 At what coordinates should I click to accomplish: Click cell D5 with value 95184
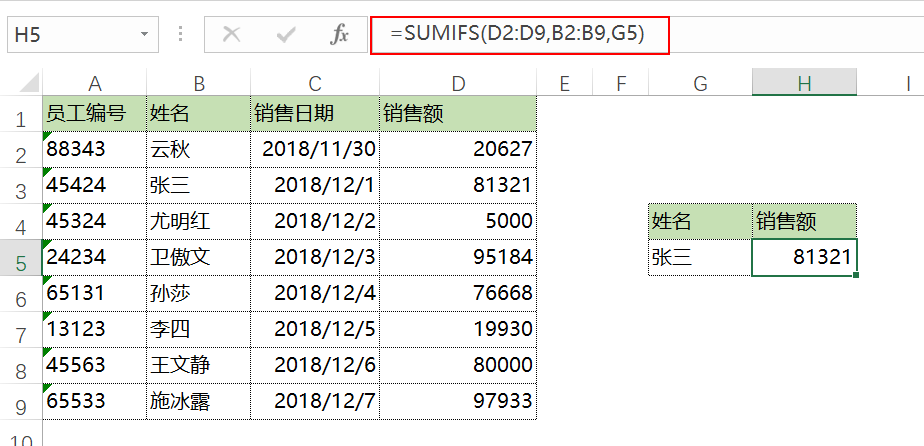point(458,257)
